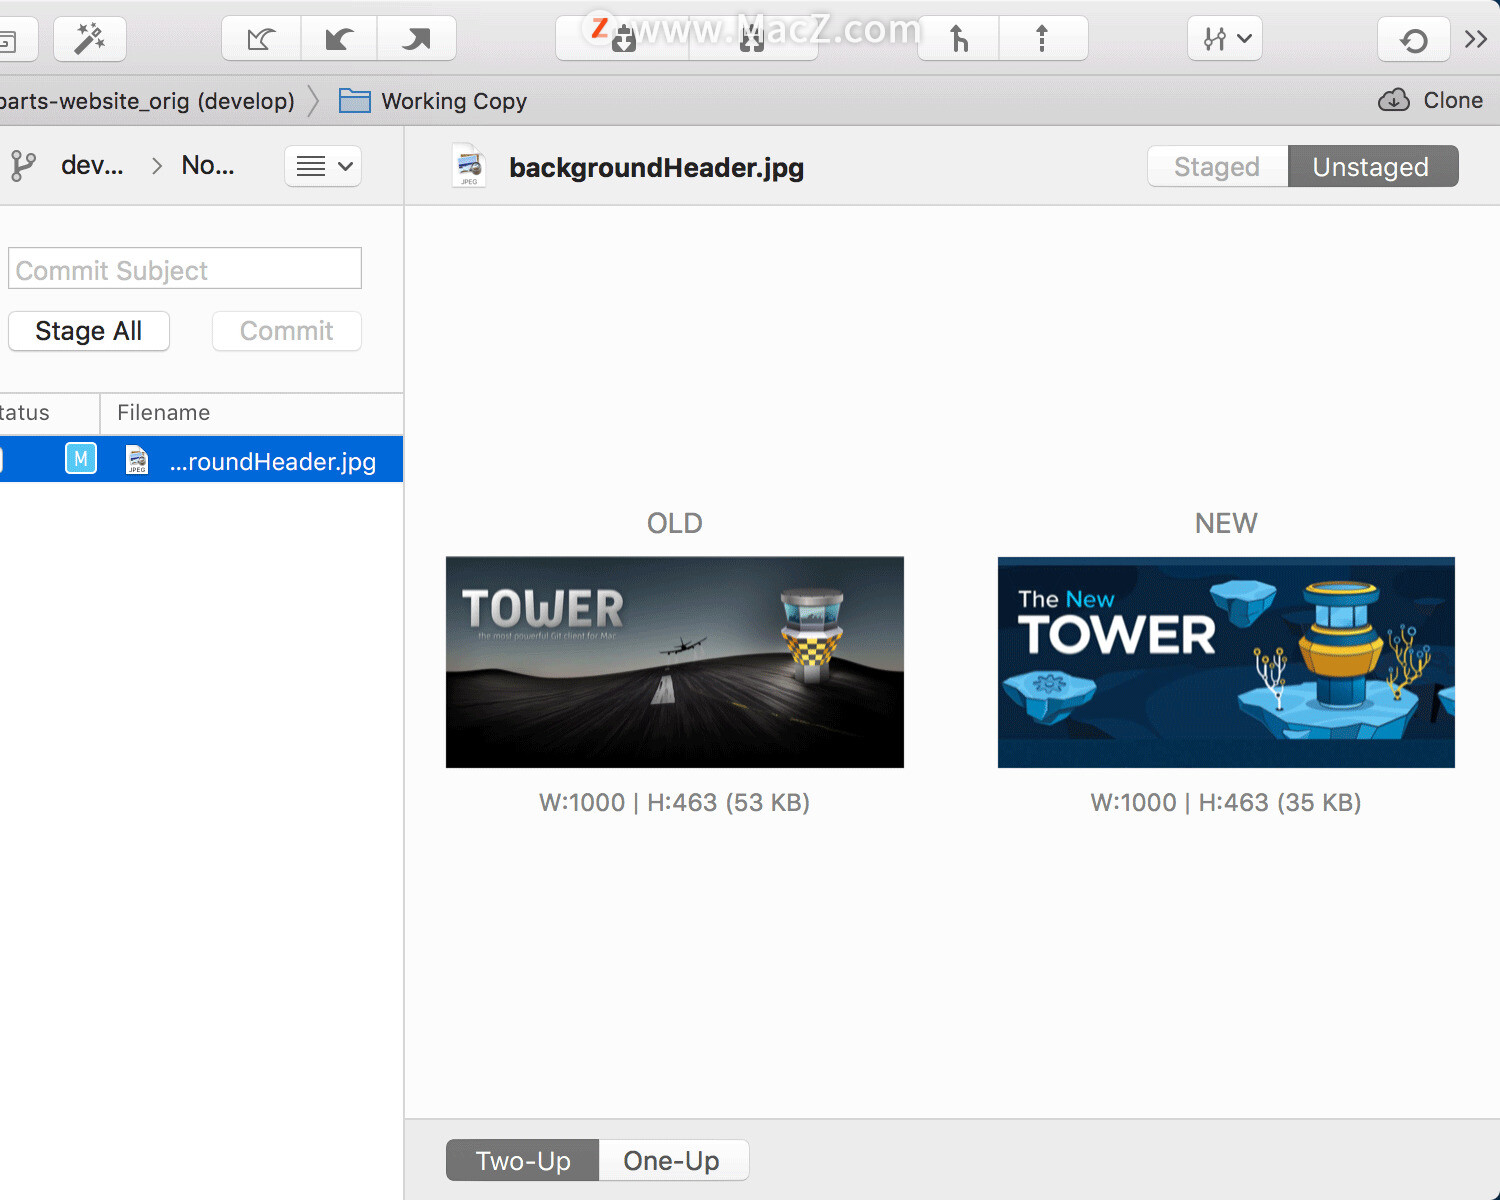The image size is (1500, 1200).
Task: Open the magic wand quick actions
Action: click(90, 39)
